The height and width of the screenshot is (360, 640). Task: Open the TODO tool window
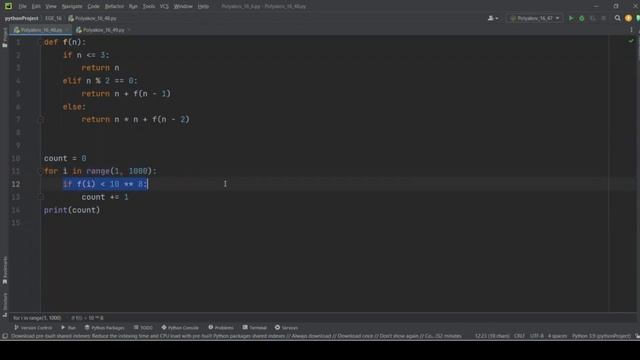[x=143, y=328]
